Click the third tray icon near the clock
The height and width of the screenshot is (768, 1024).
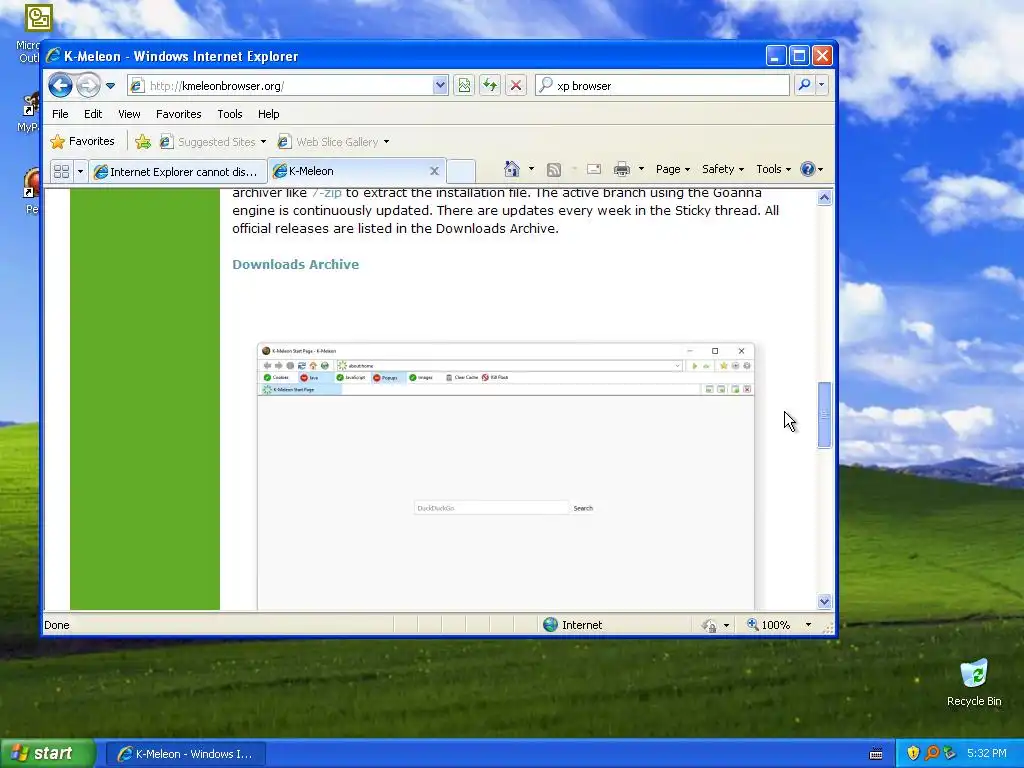[950, 754]
